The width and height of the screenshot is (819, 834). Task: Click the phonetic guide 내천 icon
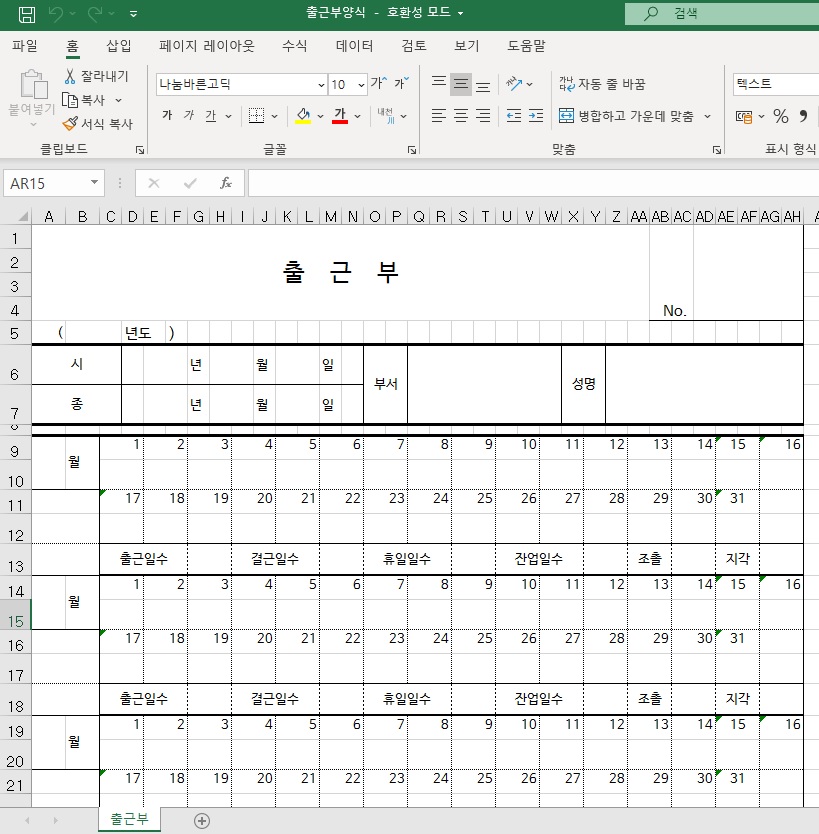[x=386, y=115]
